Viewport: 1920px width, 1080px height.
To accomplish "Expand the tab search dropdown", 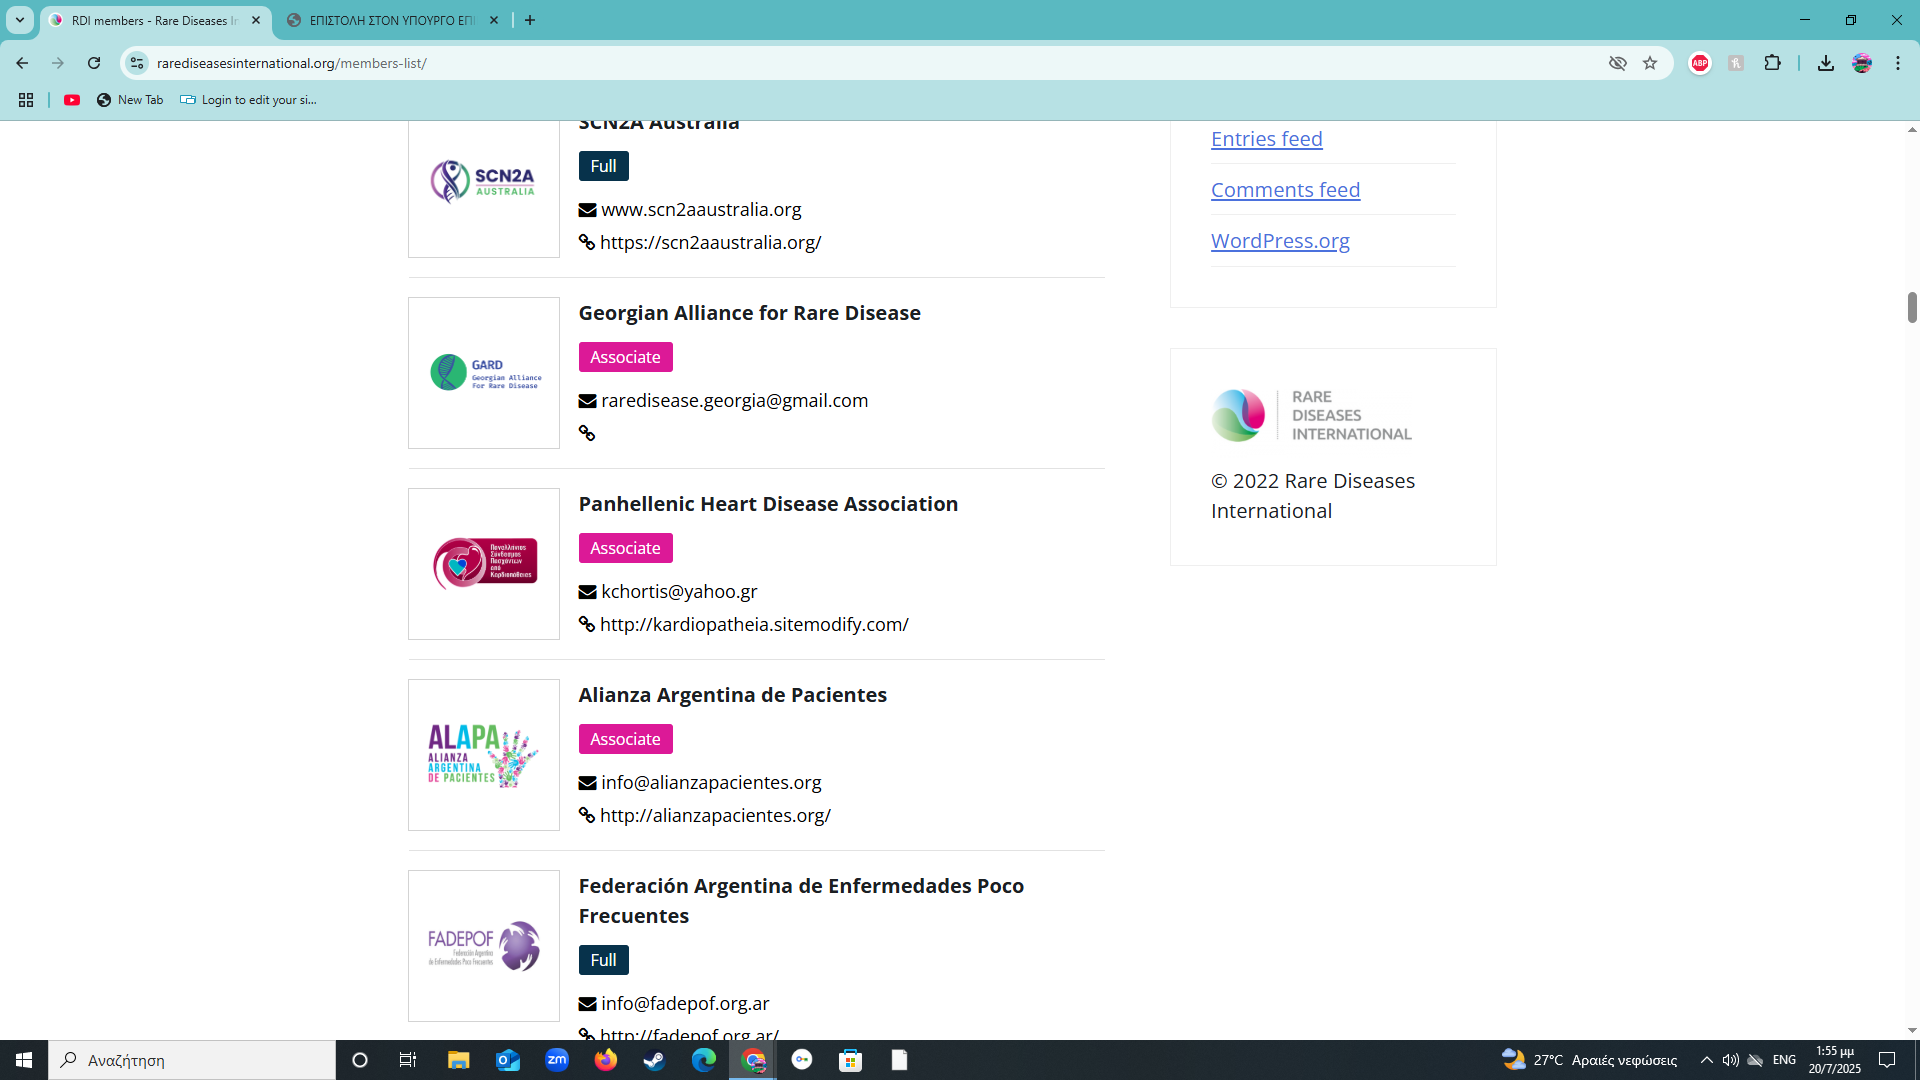I will click(19, 20).
